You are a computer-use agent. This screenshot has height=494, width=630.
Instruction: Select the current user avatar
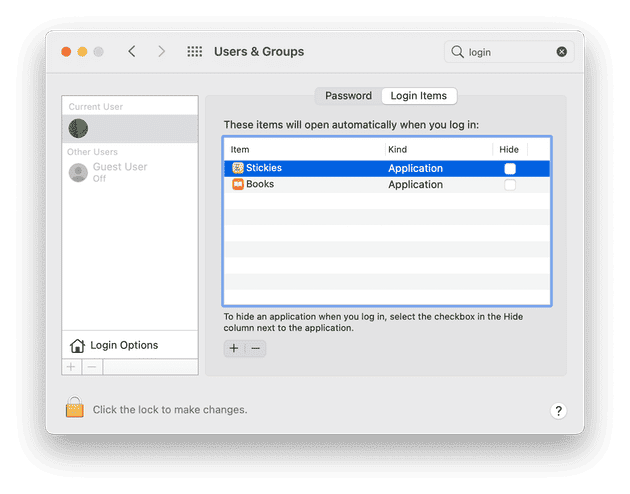pyautogui.click(x=78, y=129)
